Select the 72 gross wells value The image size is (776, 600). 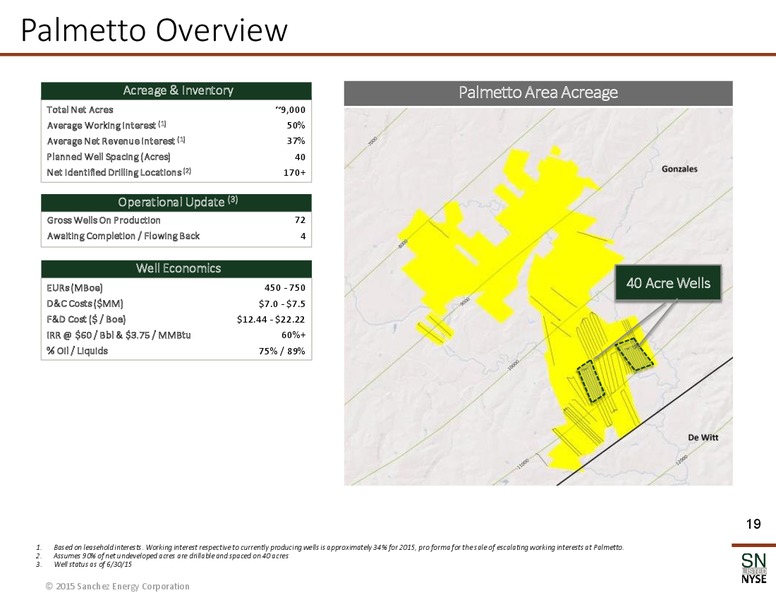300,220
